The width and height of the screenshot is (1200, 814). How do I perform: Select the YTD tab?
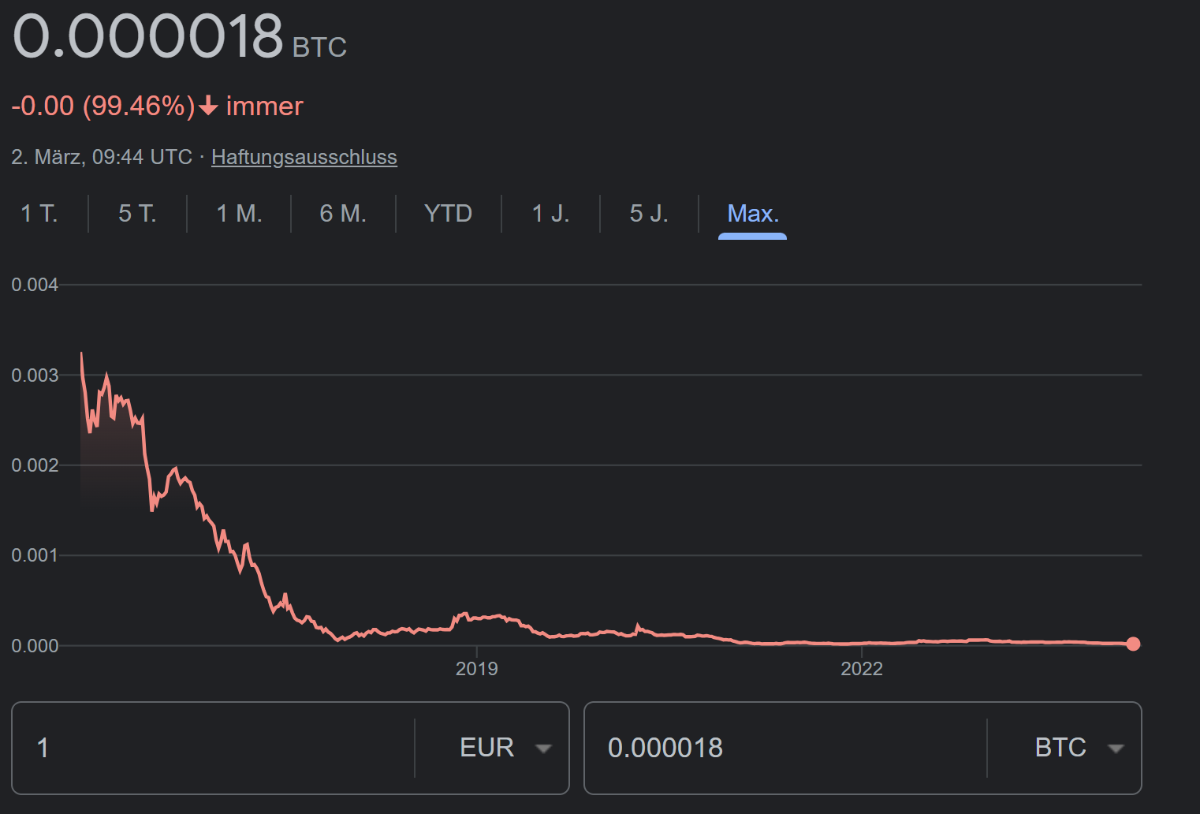448,213
